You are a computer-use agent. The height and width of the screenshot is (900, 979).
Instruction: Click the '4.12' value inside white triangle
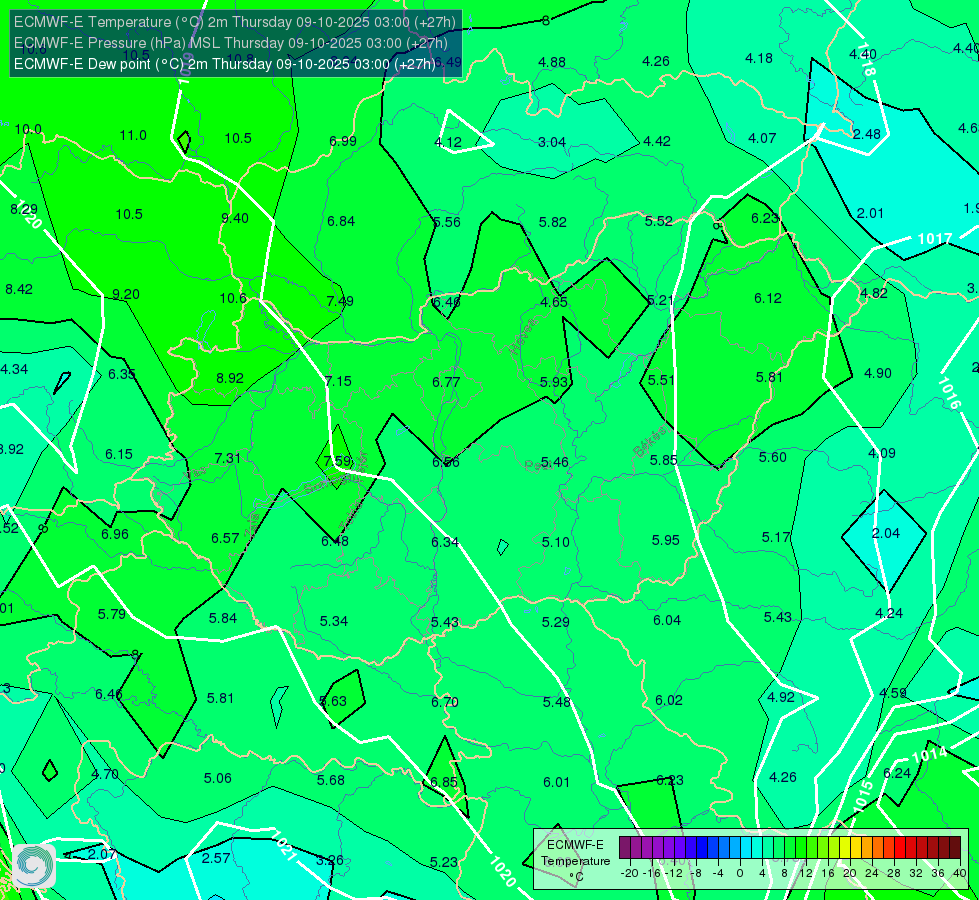pos(448,142)
